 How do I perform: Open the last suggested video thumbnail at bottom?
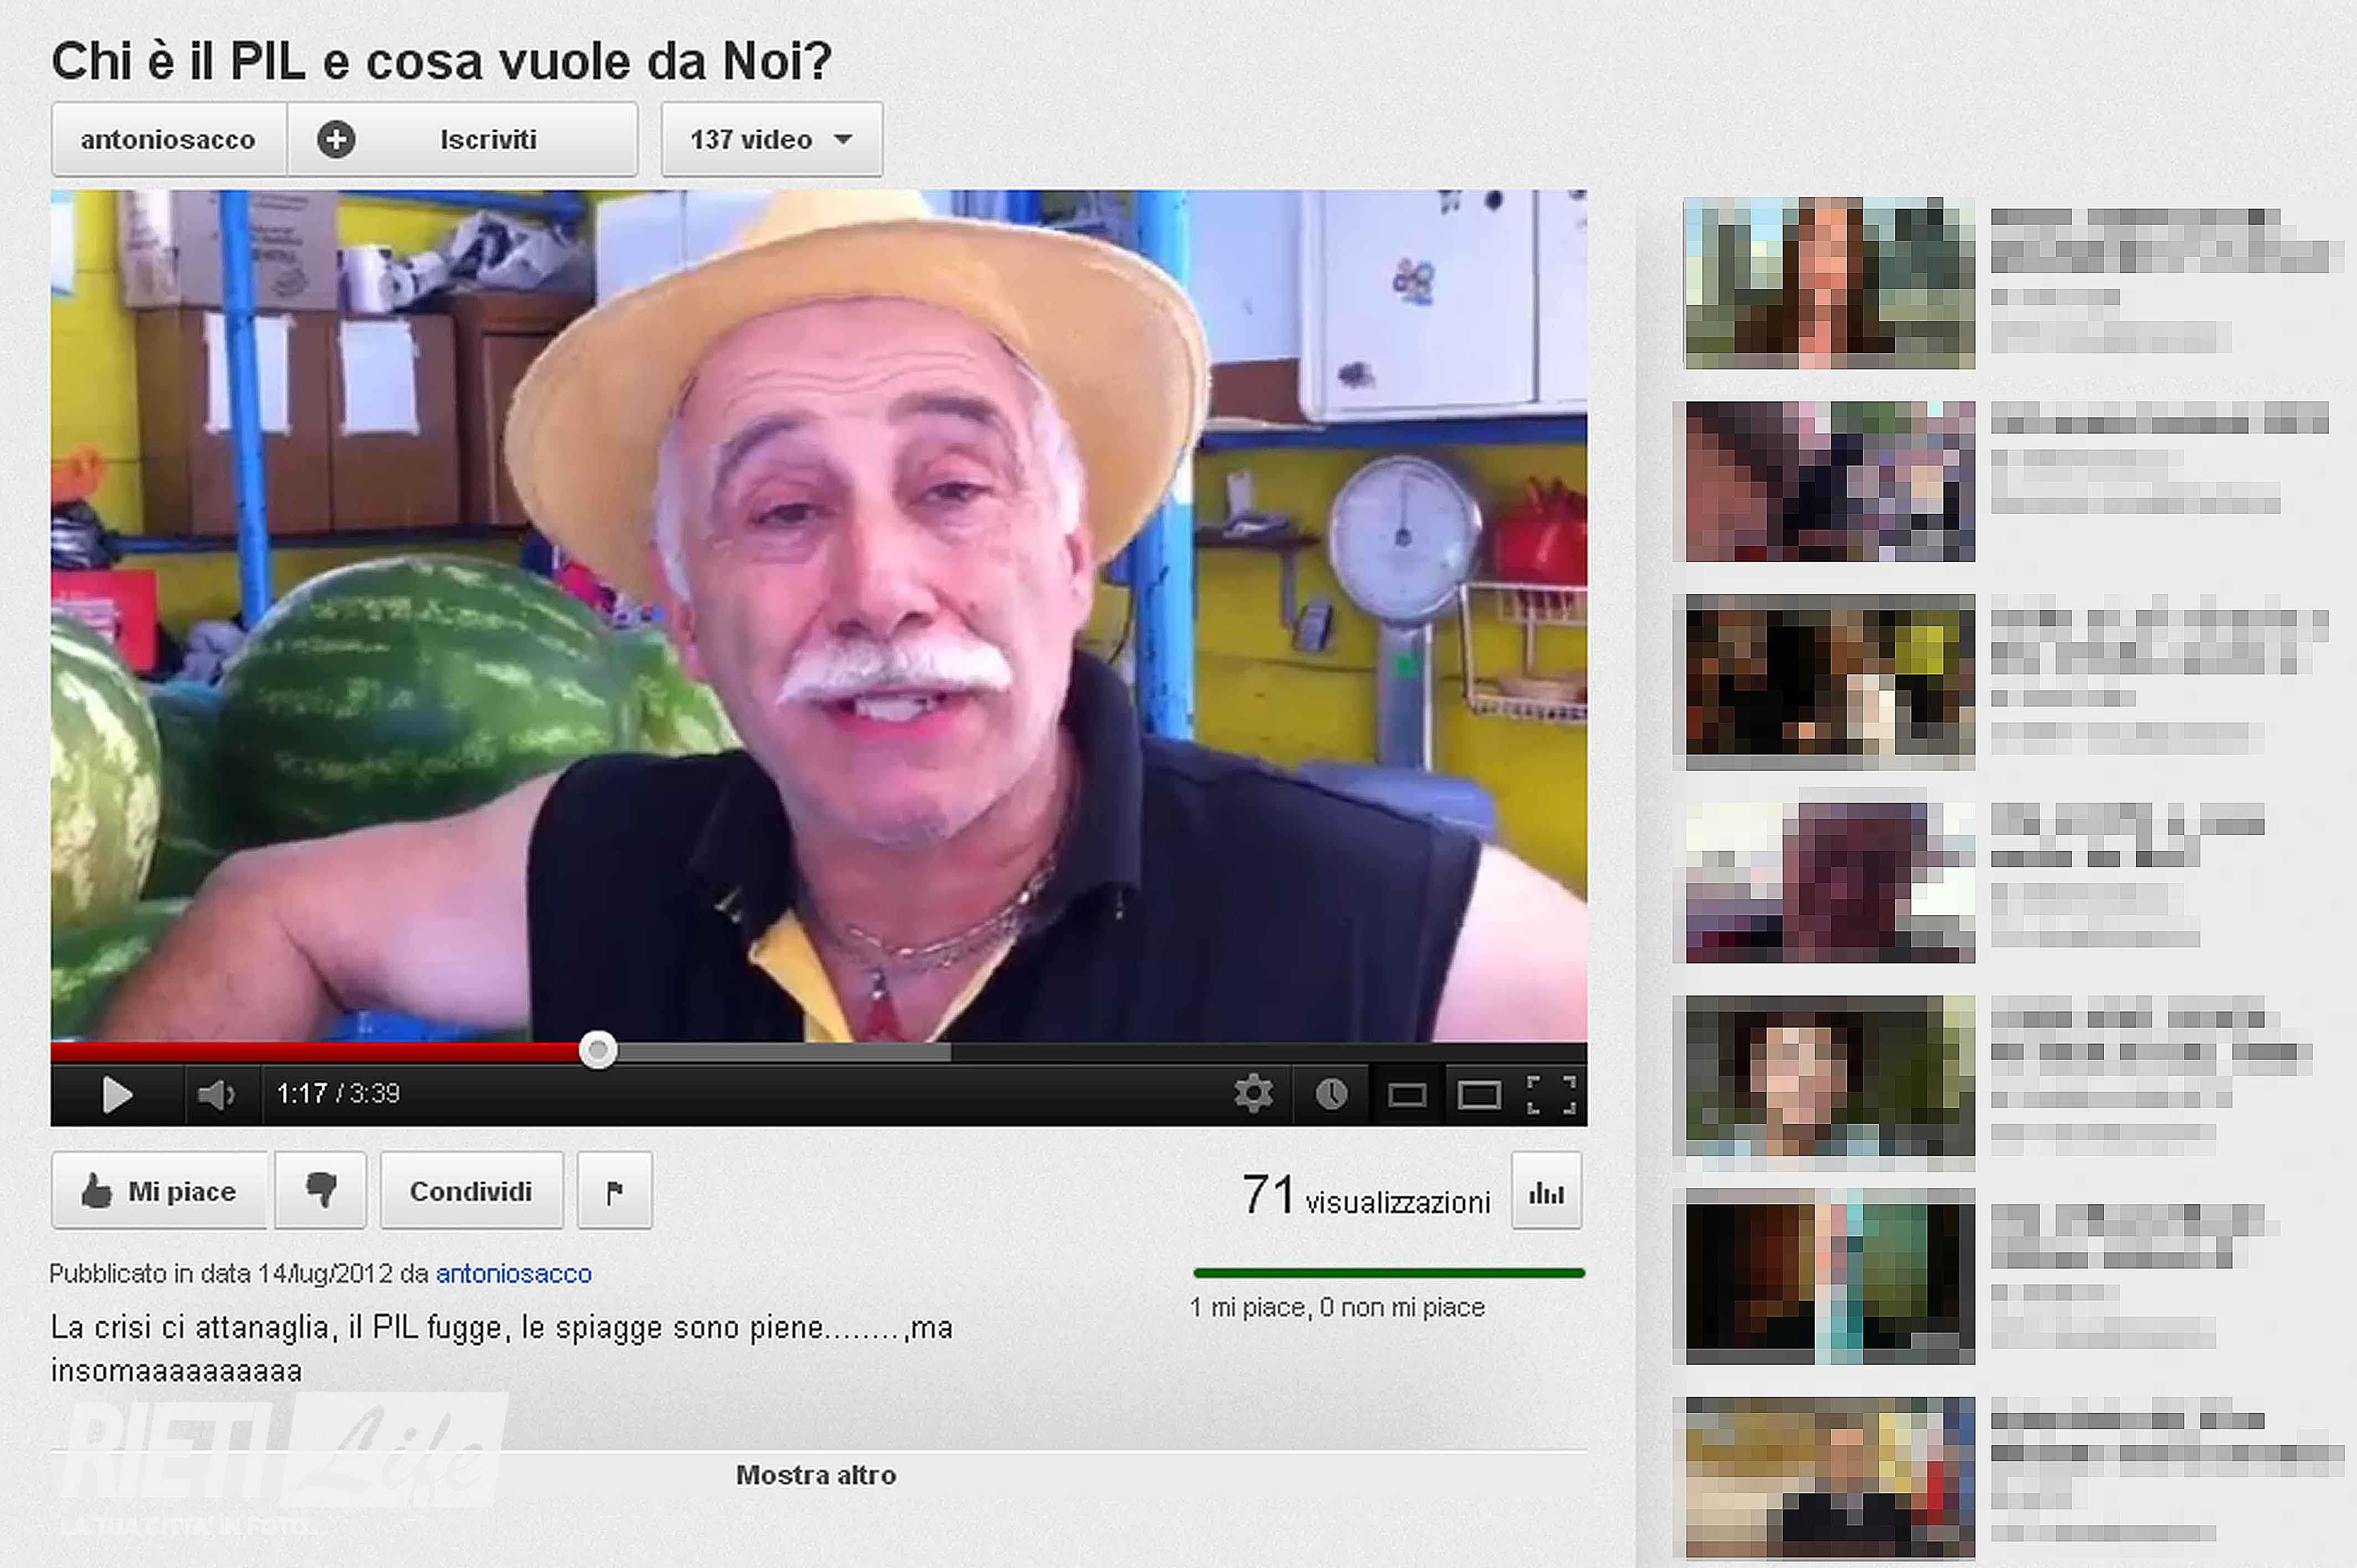pos(1829,1476)
